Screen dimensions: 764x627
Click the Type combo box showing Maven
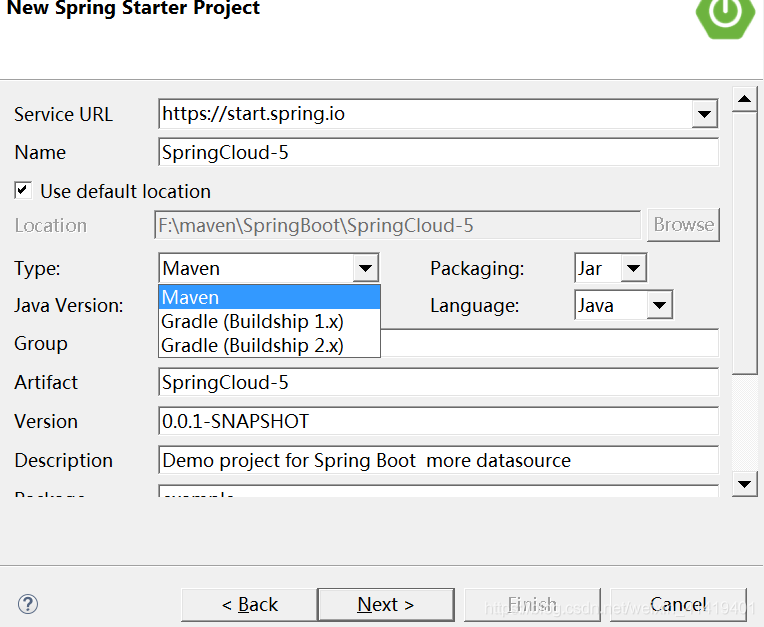(x=269, y=268)
